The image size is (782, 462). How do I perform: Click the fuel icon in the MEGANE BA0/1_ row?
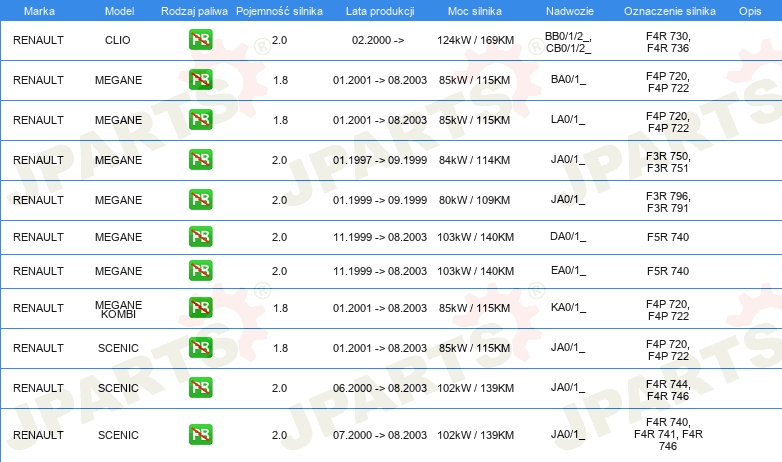coord(200,80)
